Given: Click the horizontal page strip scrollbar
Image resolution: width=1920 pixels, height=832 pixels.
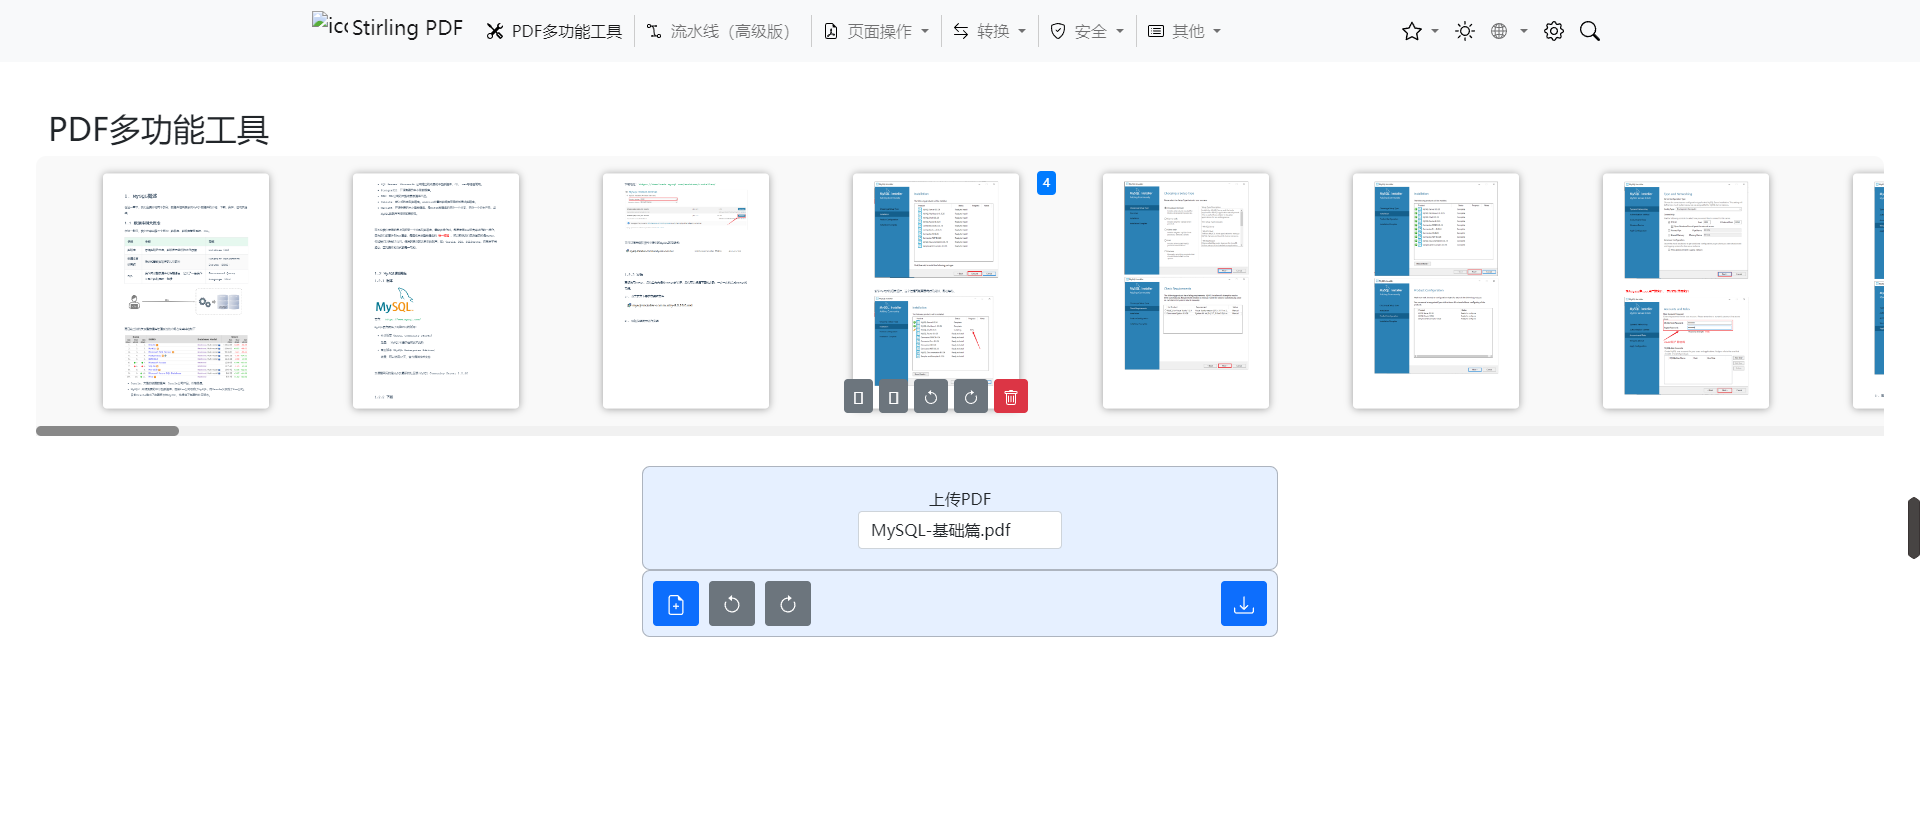Looking at the screenshot, I should coord(108,431).
